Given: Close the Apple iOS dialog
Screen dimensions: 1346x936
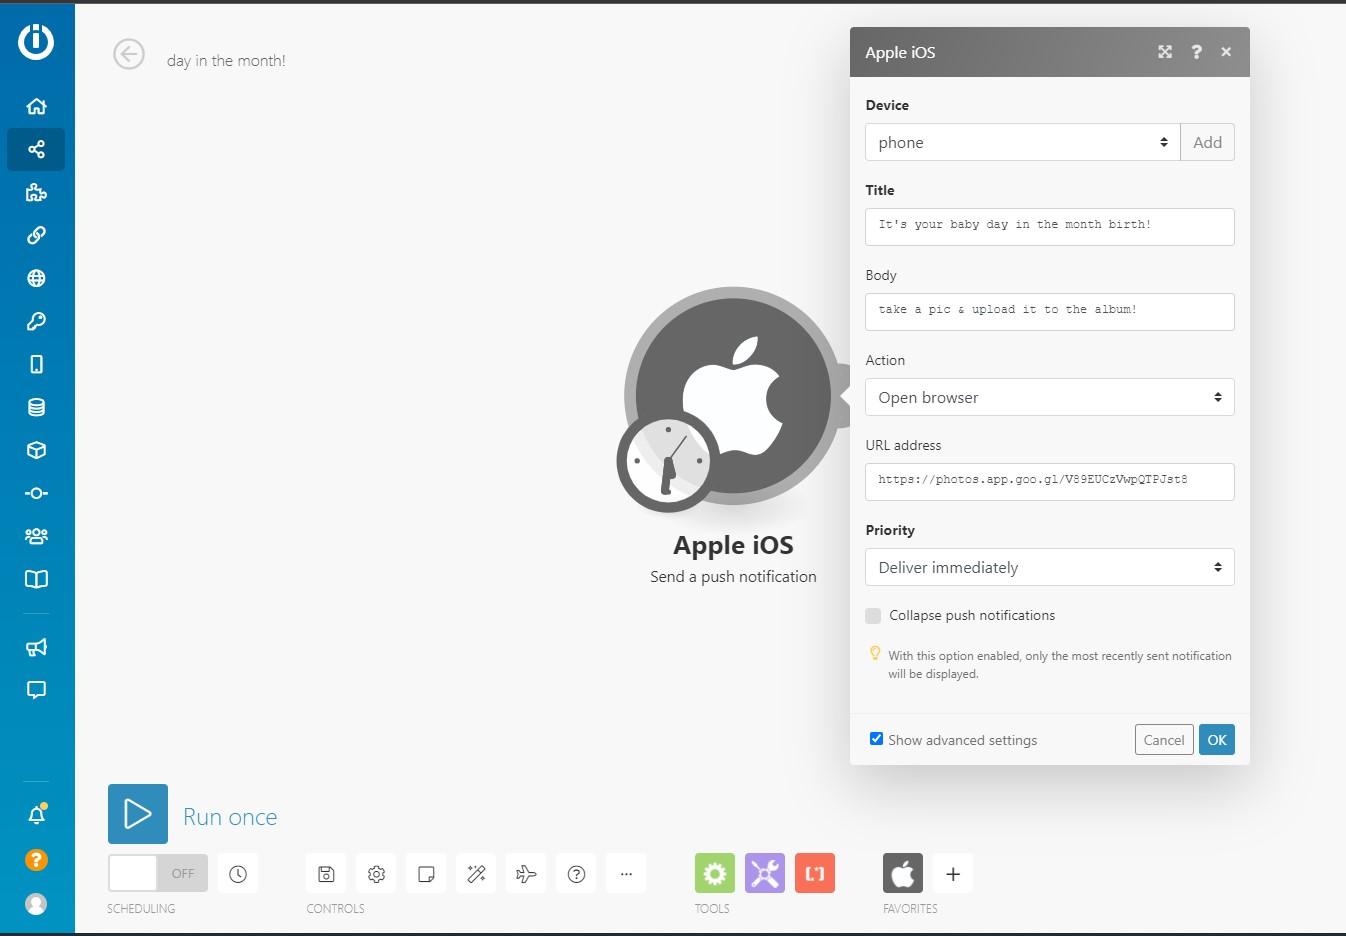Looking at the screenshot, I should pos(1226,52).
